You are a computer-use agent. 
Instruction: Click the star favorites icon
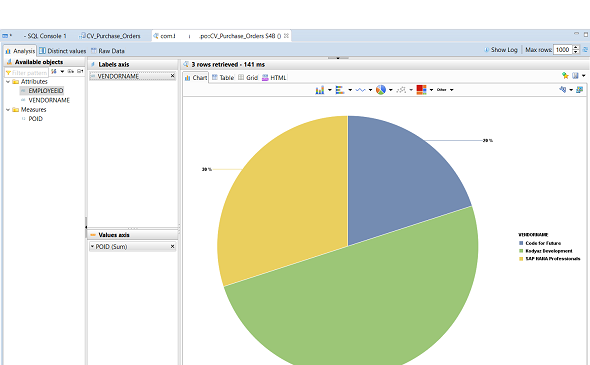pos(565,76)
